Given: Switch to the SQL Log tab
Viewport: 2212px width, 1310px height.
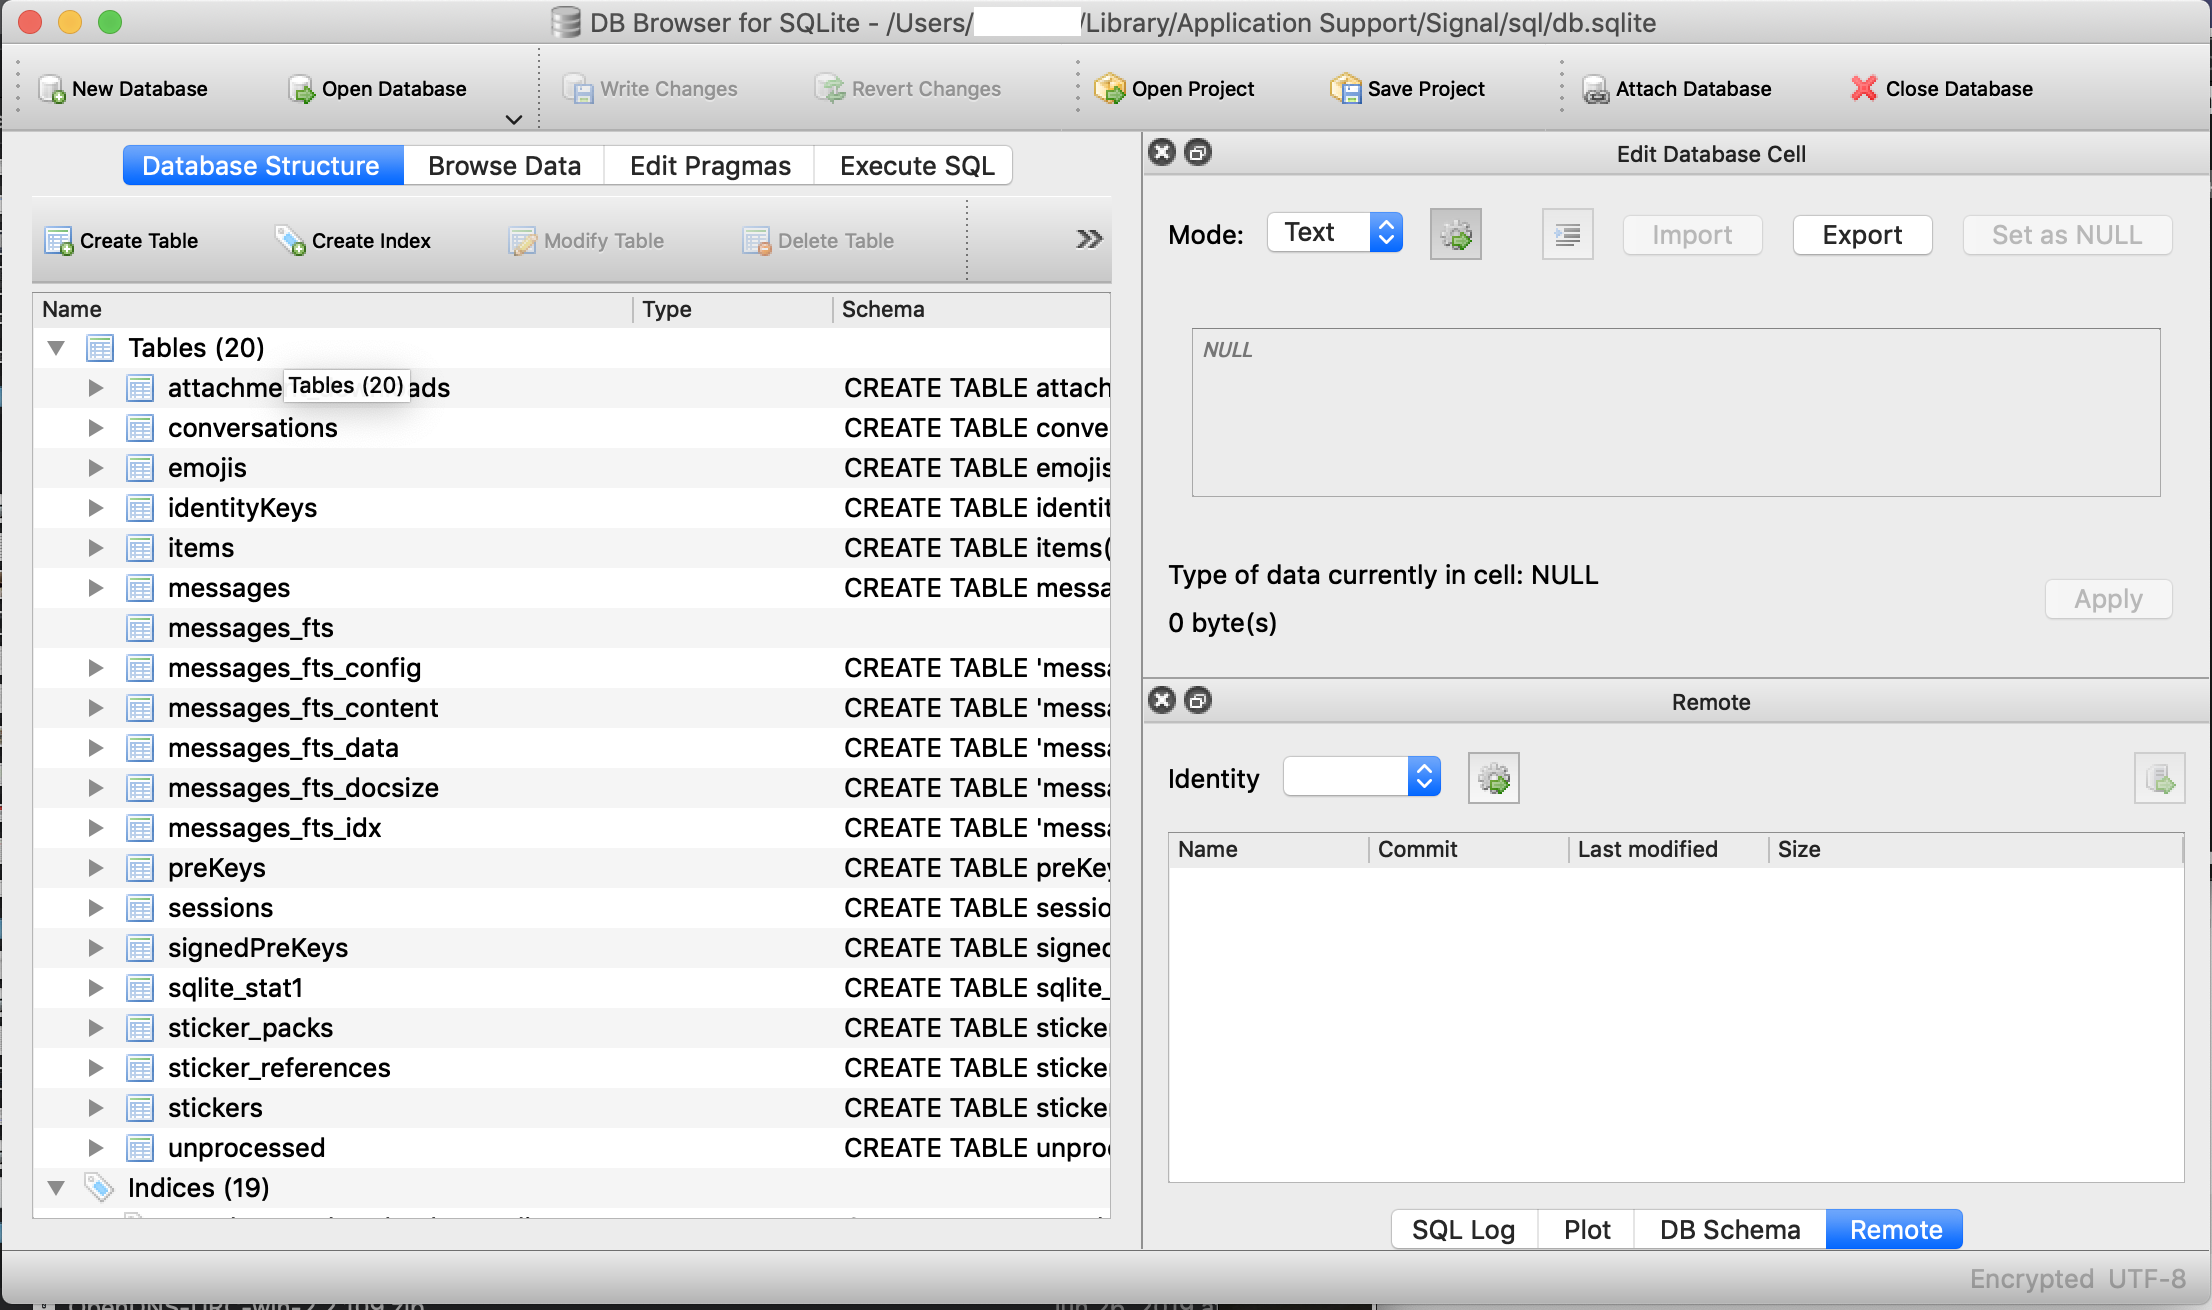Looking at the screenshot, I should 1463,1229.
